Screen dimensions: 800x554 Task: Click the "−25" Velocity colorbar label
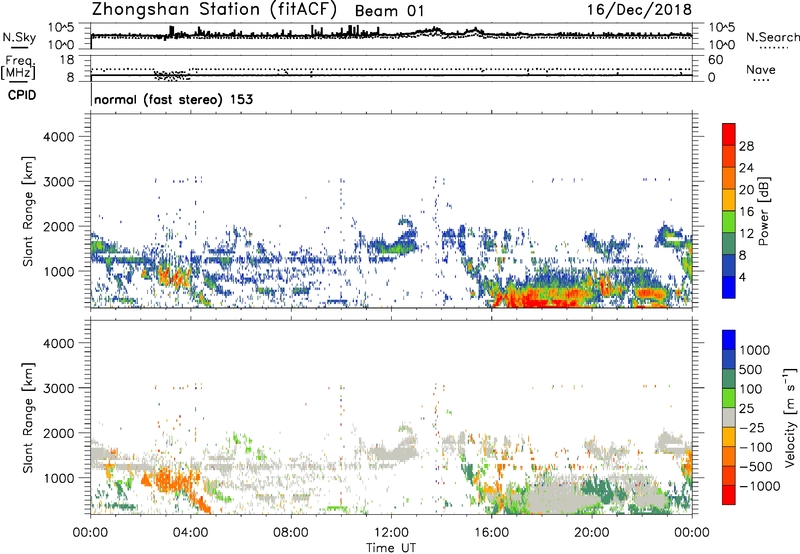point(751,428)
